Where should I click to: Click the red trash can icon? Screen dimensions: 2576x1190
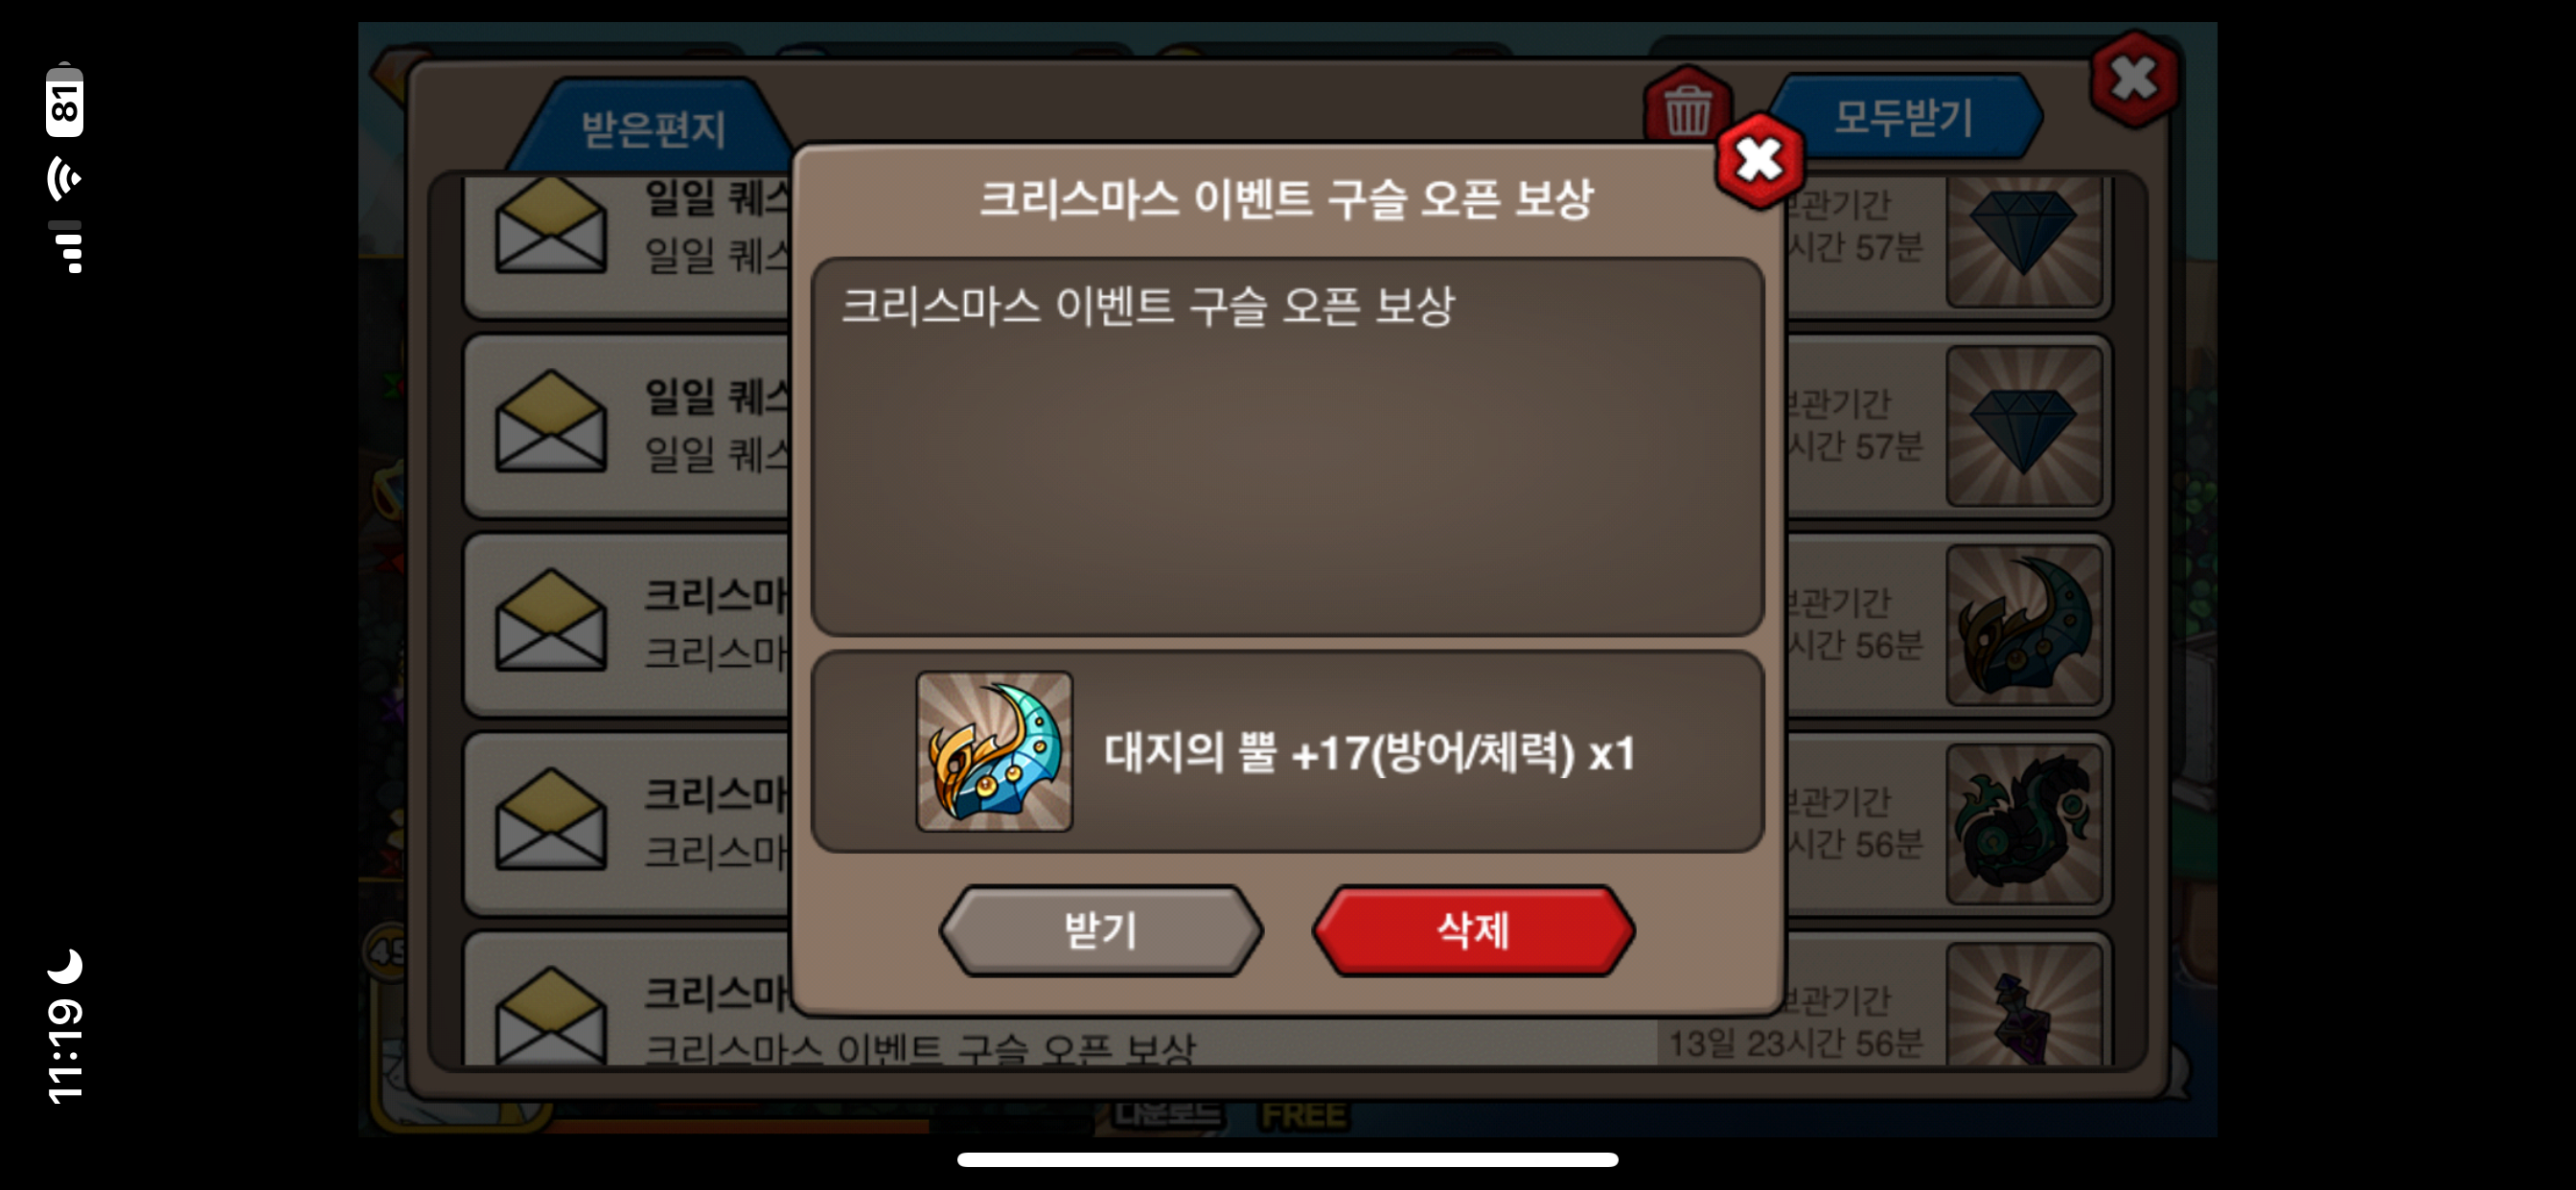[1687, 108]
